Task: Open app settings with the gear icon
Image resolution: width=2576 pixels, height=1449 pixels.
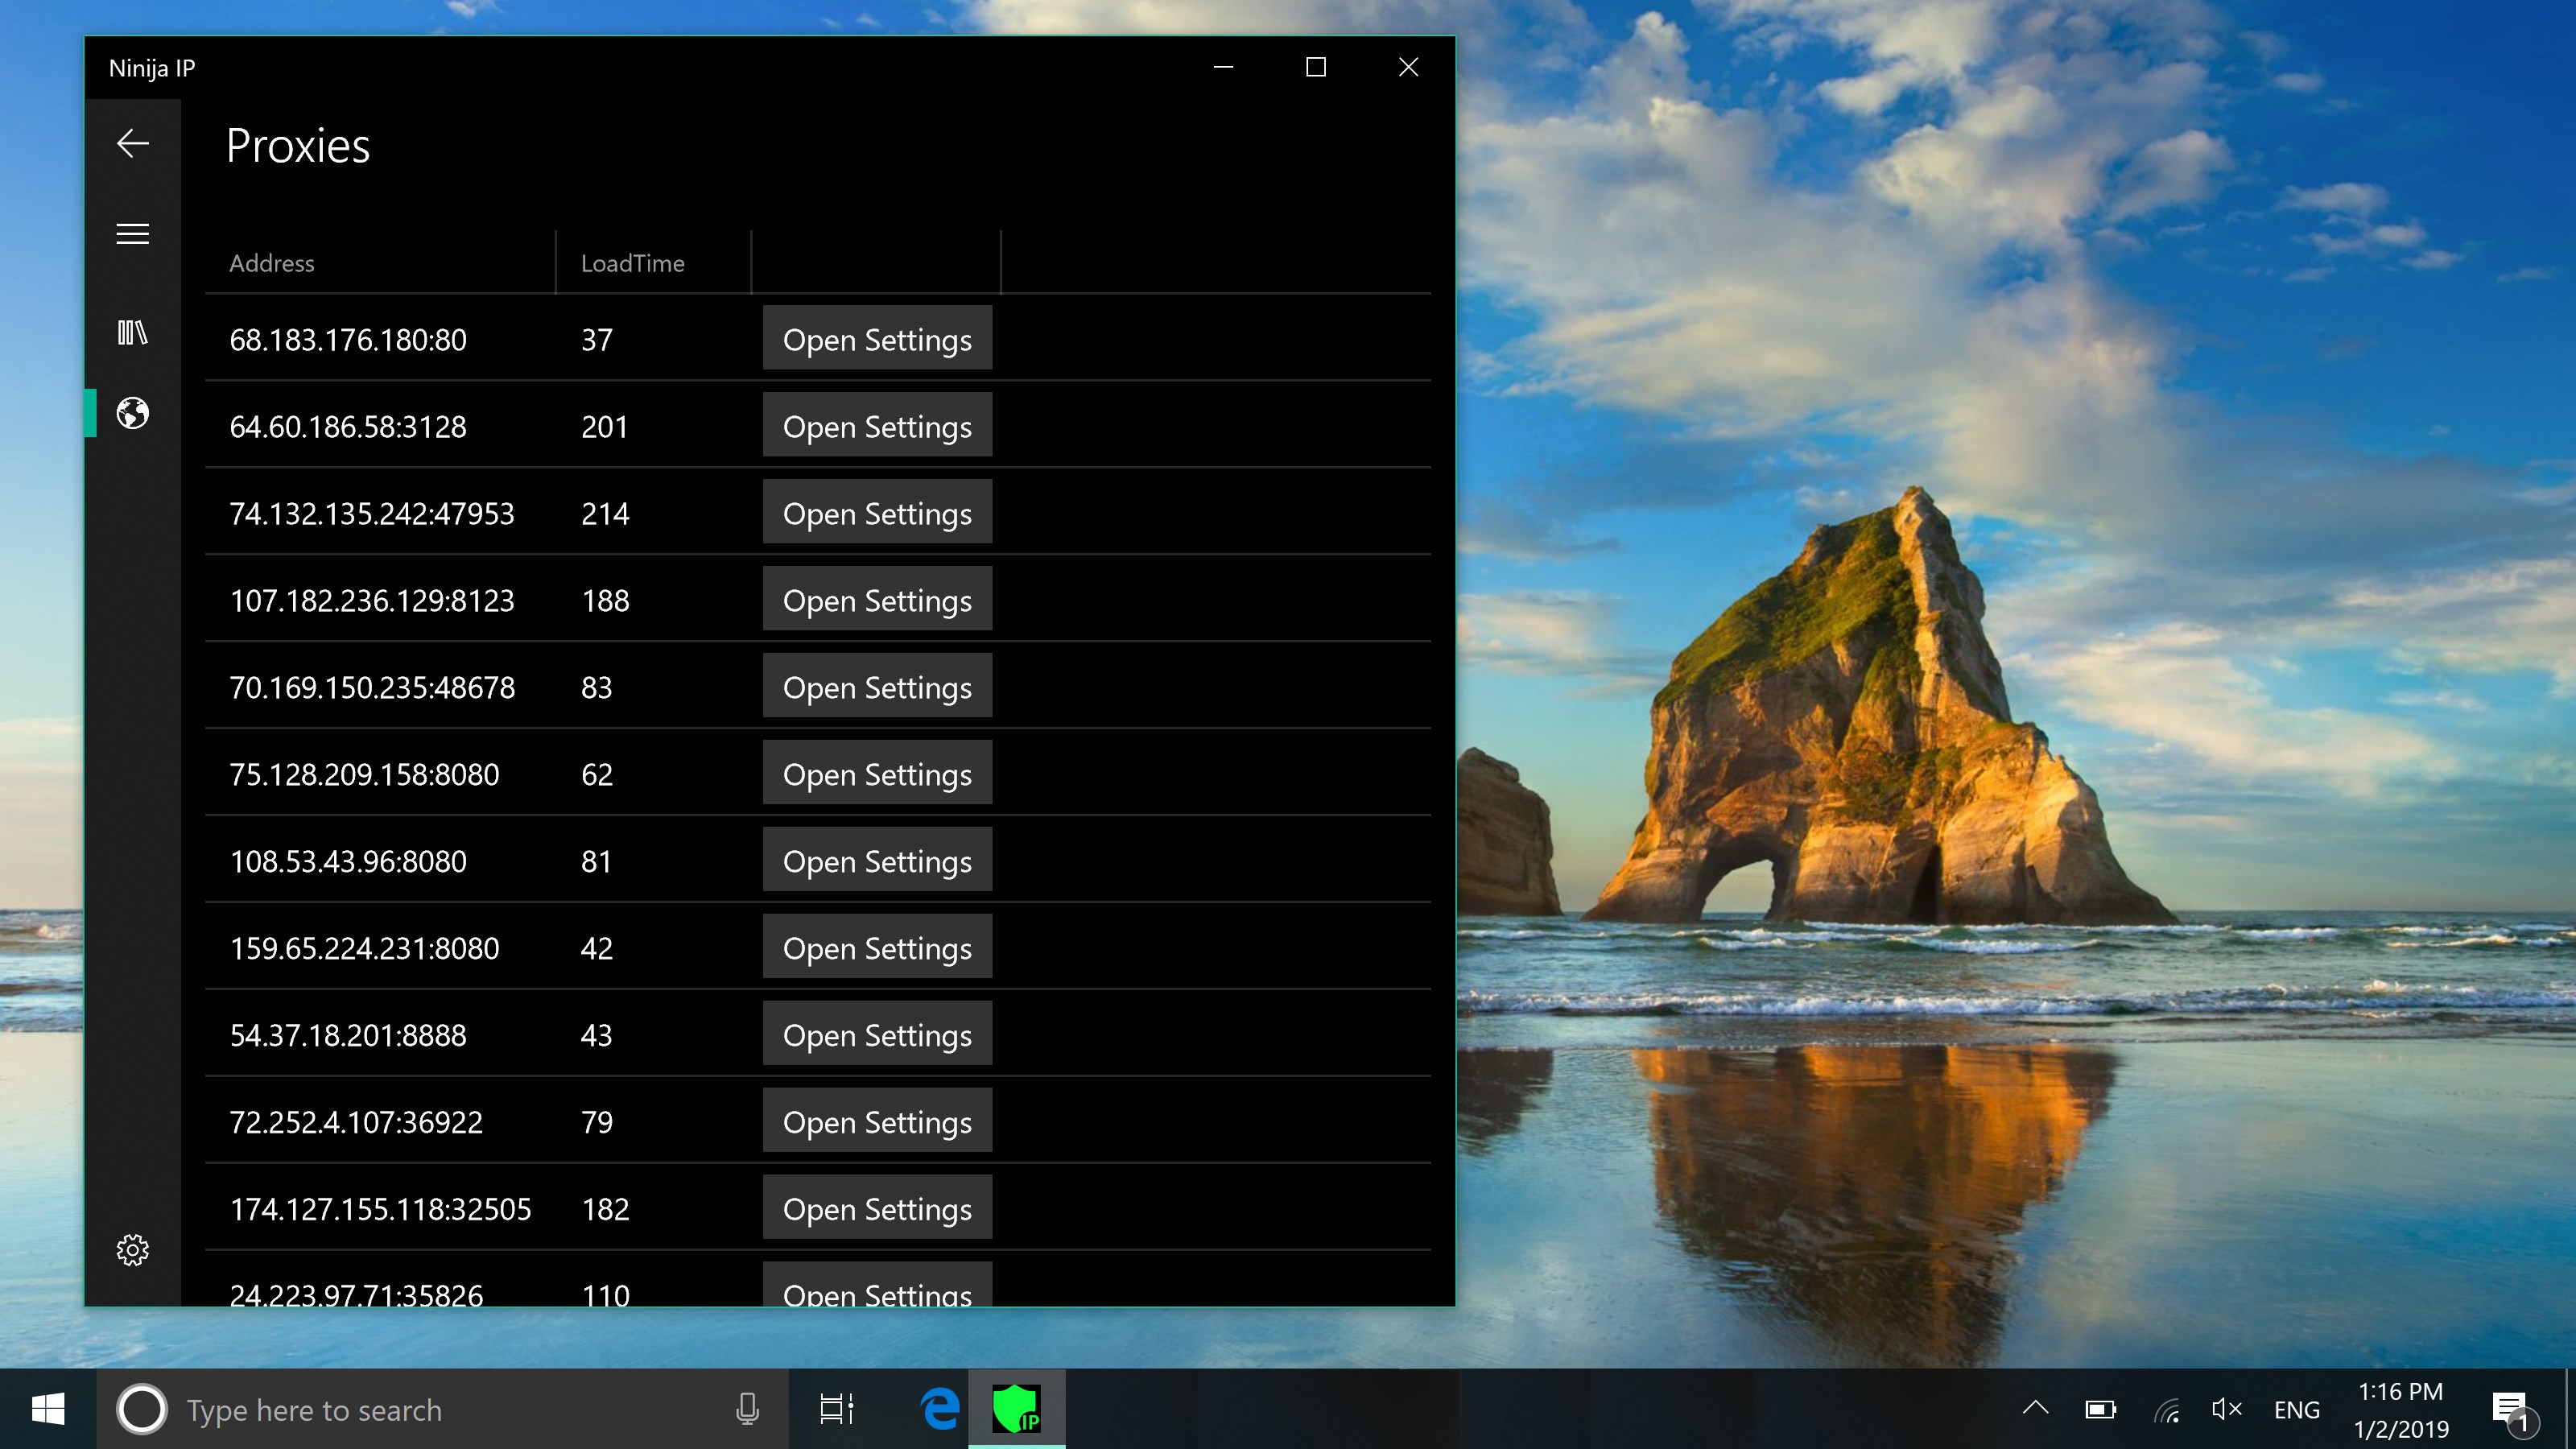Action: point(133,1249)
